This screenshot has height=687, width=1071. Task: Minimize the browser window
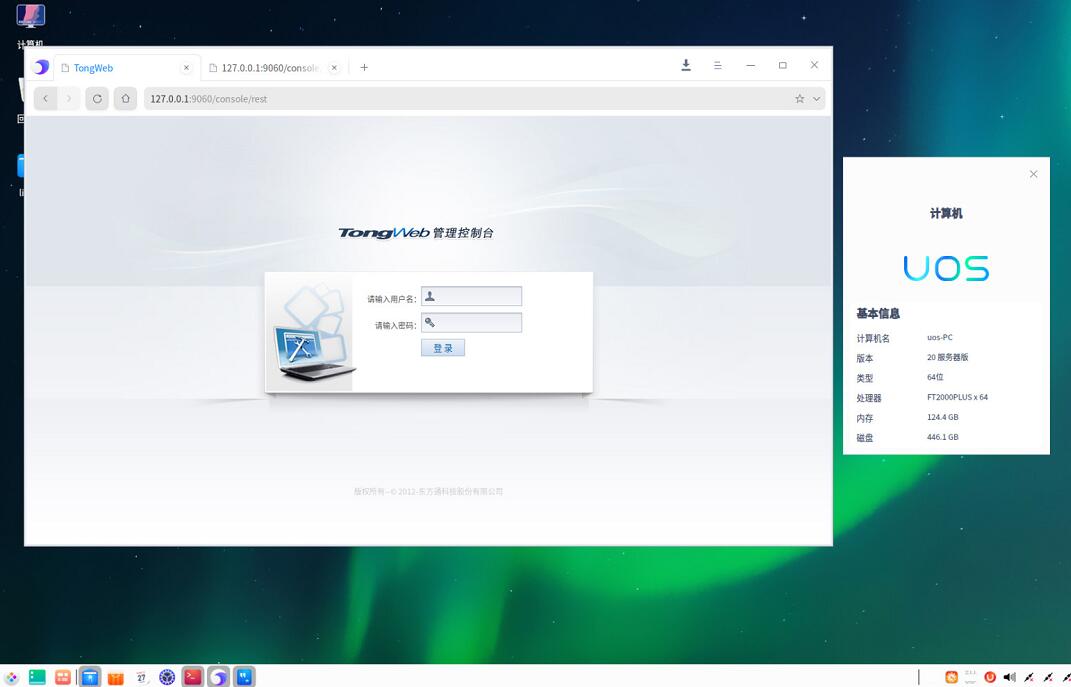pos(751,65)
